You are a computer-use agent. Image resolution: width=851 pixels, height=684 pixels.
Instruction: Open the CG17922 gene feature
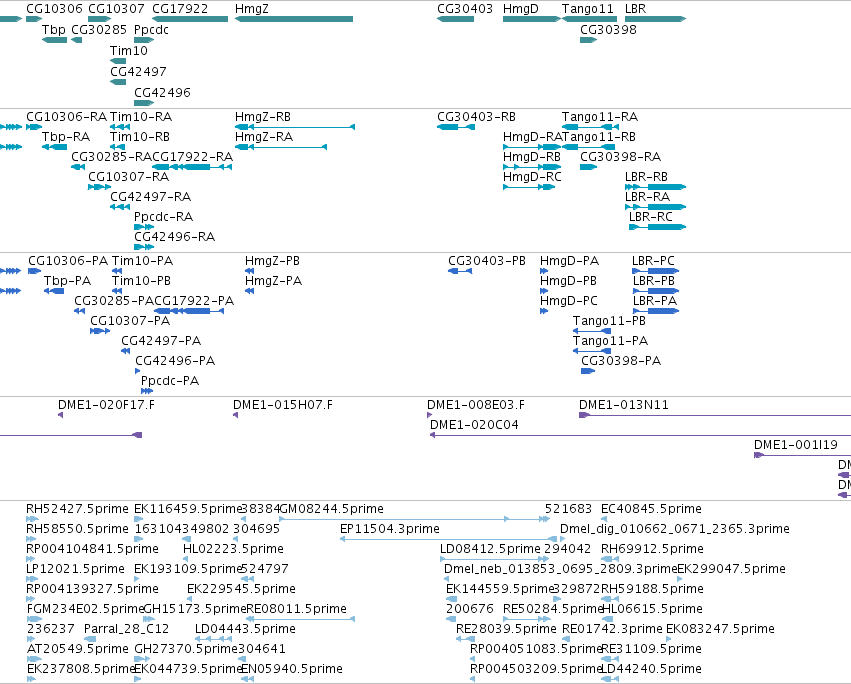pos(190,19)
